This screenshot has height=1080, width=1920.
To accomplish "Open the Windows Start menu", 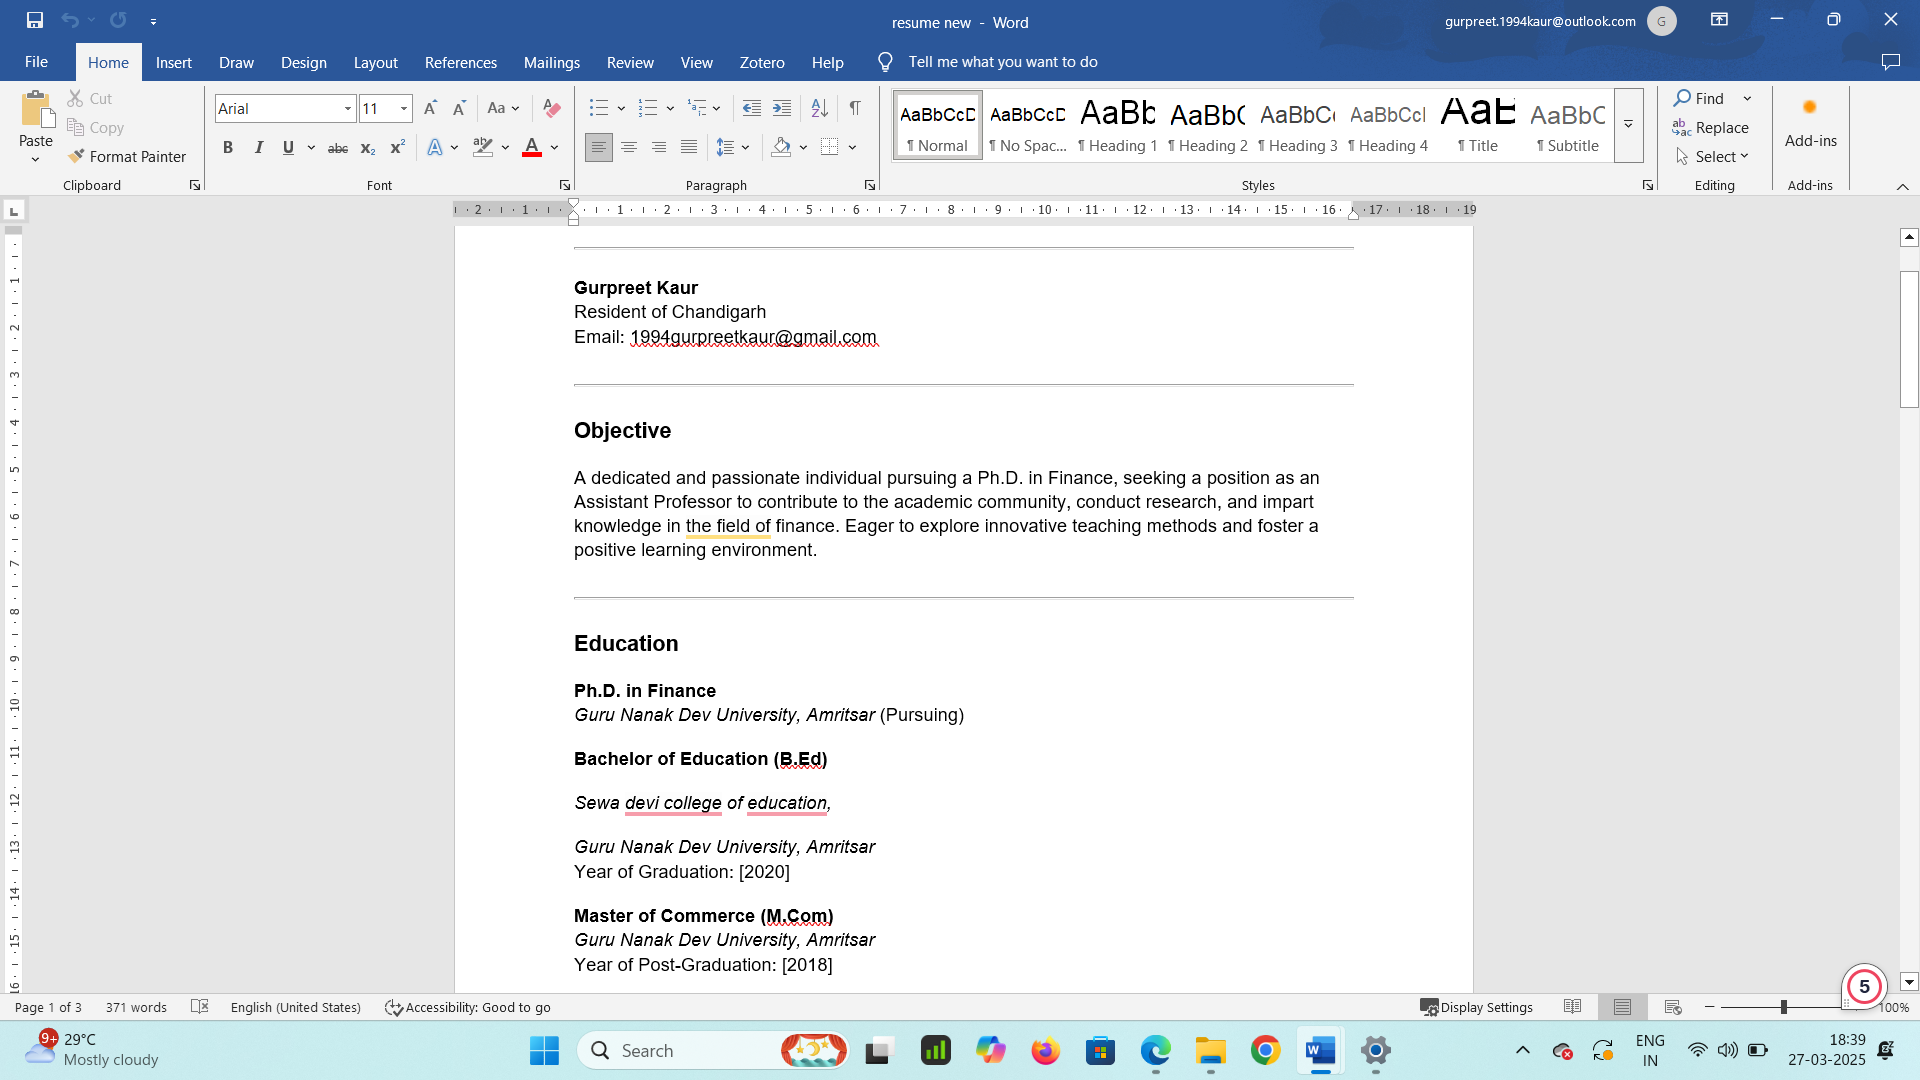I will 544,1051.
